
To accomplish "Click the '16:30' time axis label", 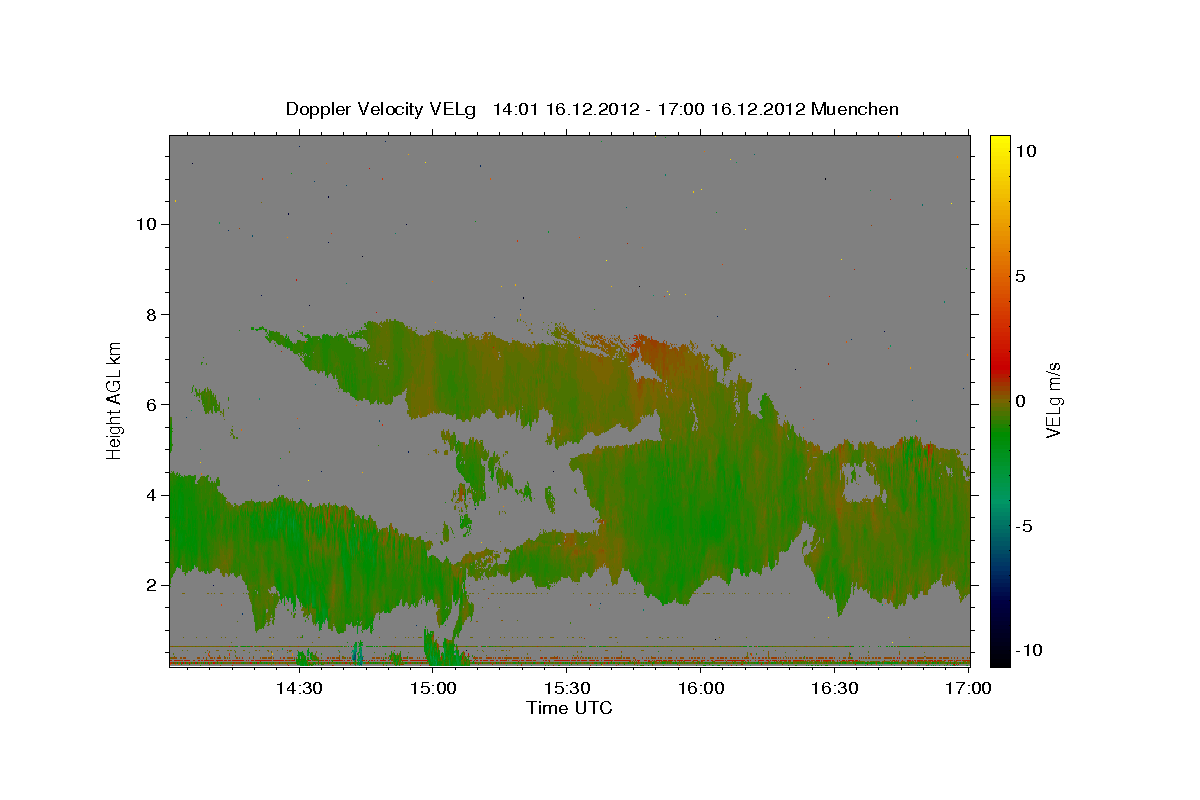I will 835,688.
